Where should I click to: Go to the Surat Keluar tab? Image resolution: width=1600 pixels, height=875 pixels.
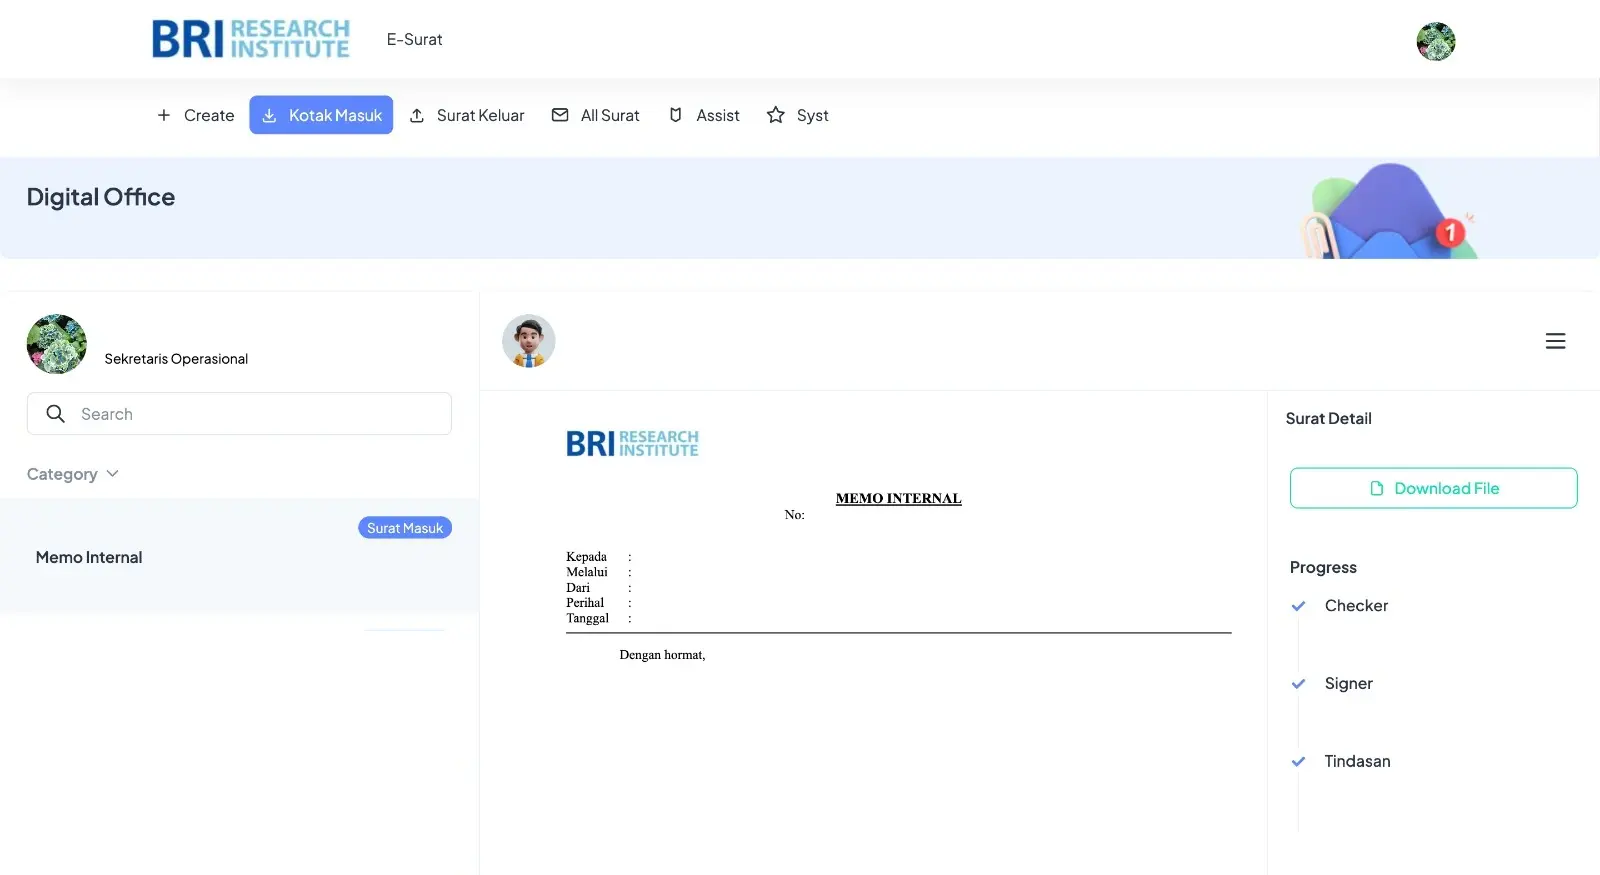tap(467, 115)
